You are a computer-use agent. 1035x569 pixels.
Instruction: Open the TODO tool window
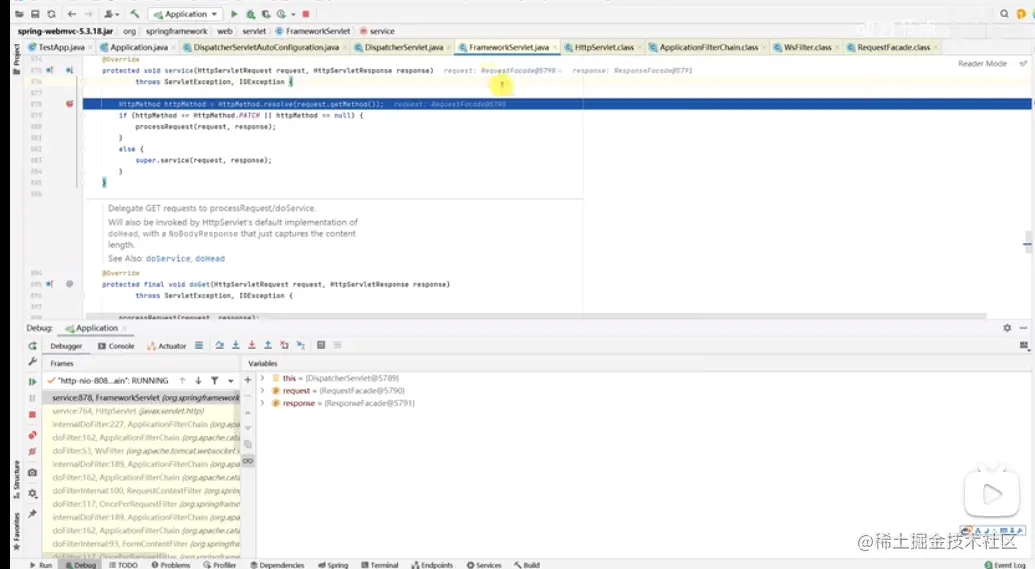pyautogui.click(x=123, y=565)
